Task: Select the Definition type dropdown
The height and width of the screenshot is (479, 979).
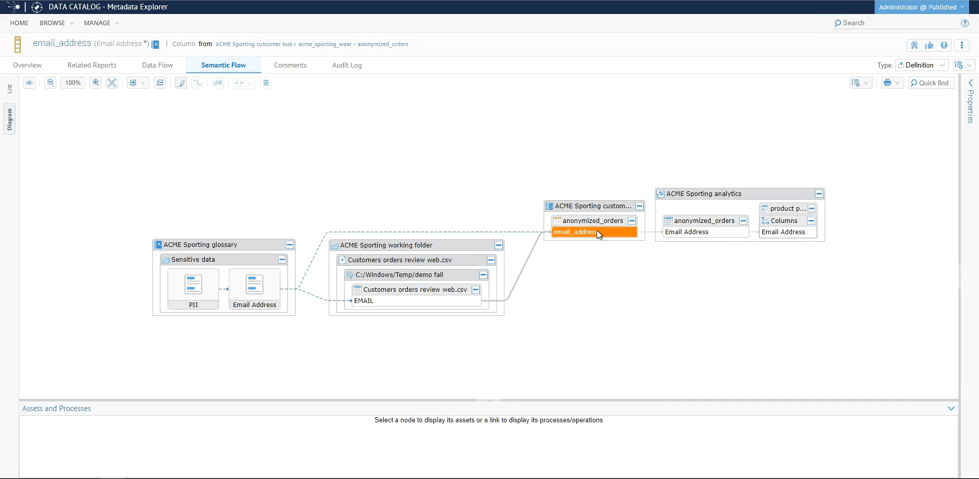Action: tap(922, 65)
